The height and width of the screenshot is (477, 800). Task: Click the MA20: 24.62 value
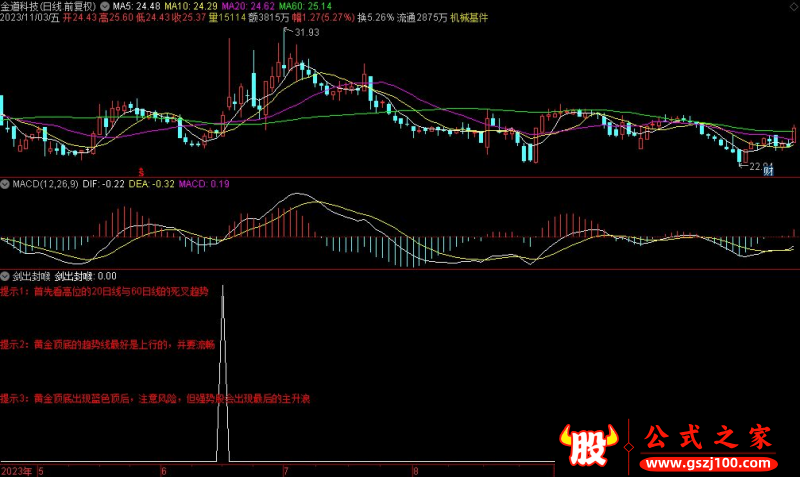(248, 7)
